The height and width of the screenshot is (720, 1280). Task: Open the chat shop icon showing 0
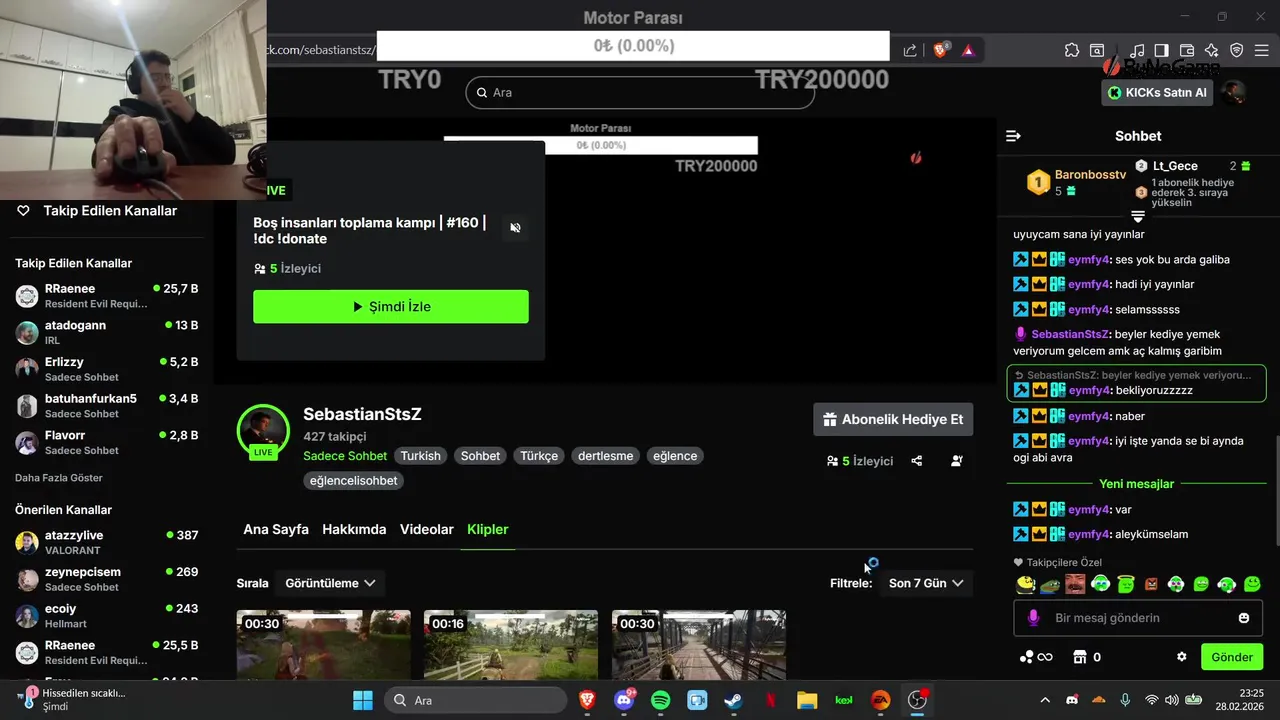[1086, 657]
